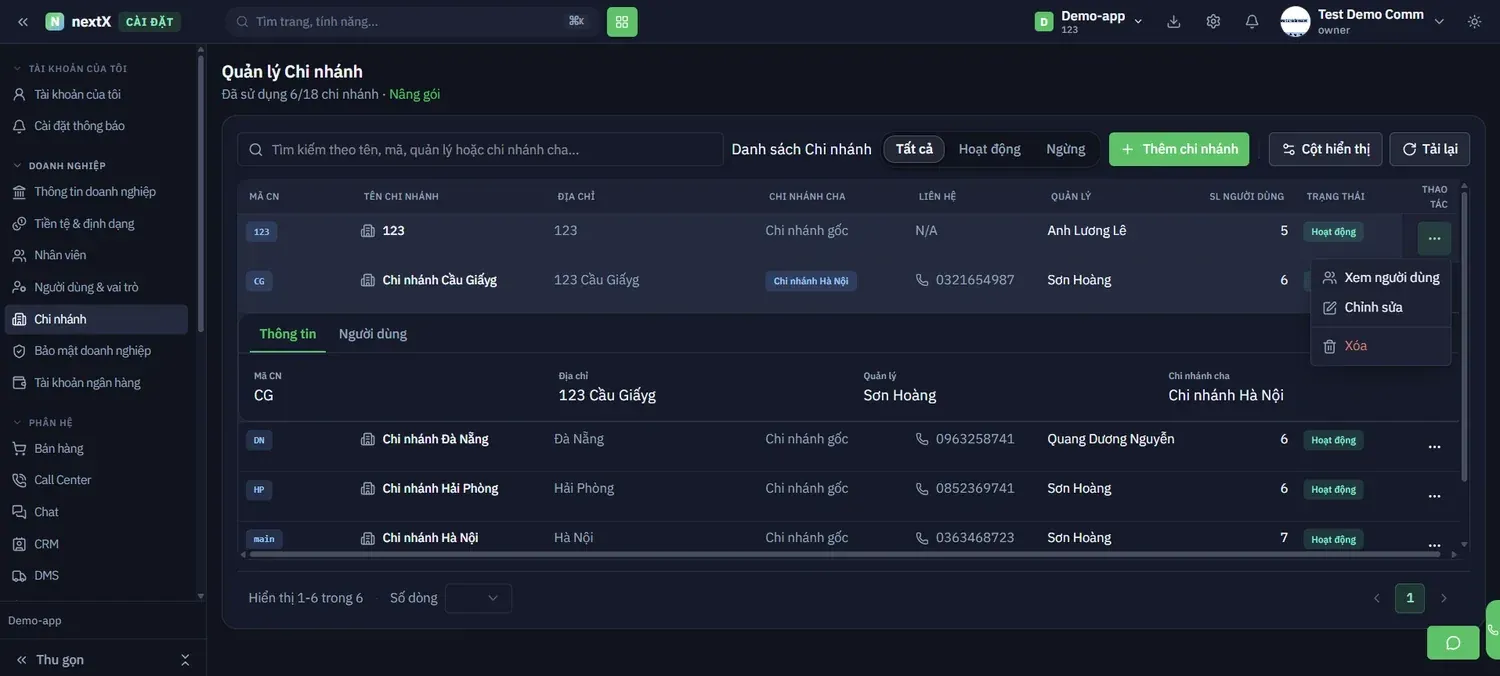
Task: Open Nhân viên in the sidebar
Action: (96, 255)
